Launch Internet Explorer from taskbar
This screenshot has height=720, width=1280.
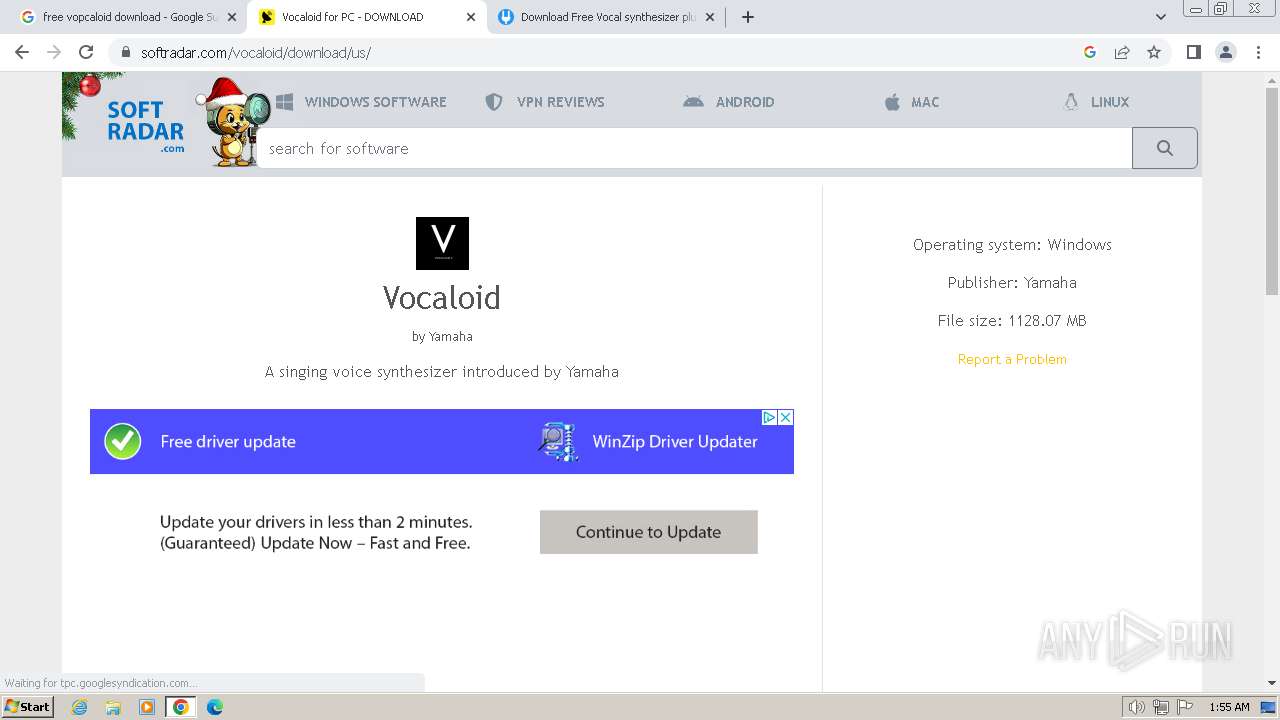tap(79, 707)
